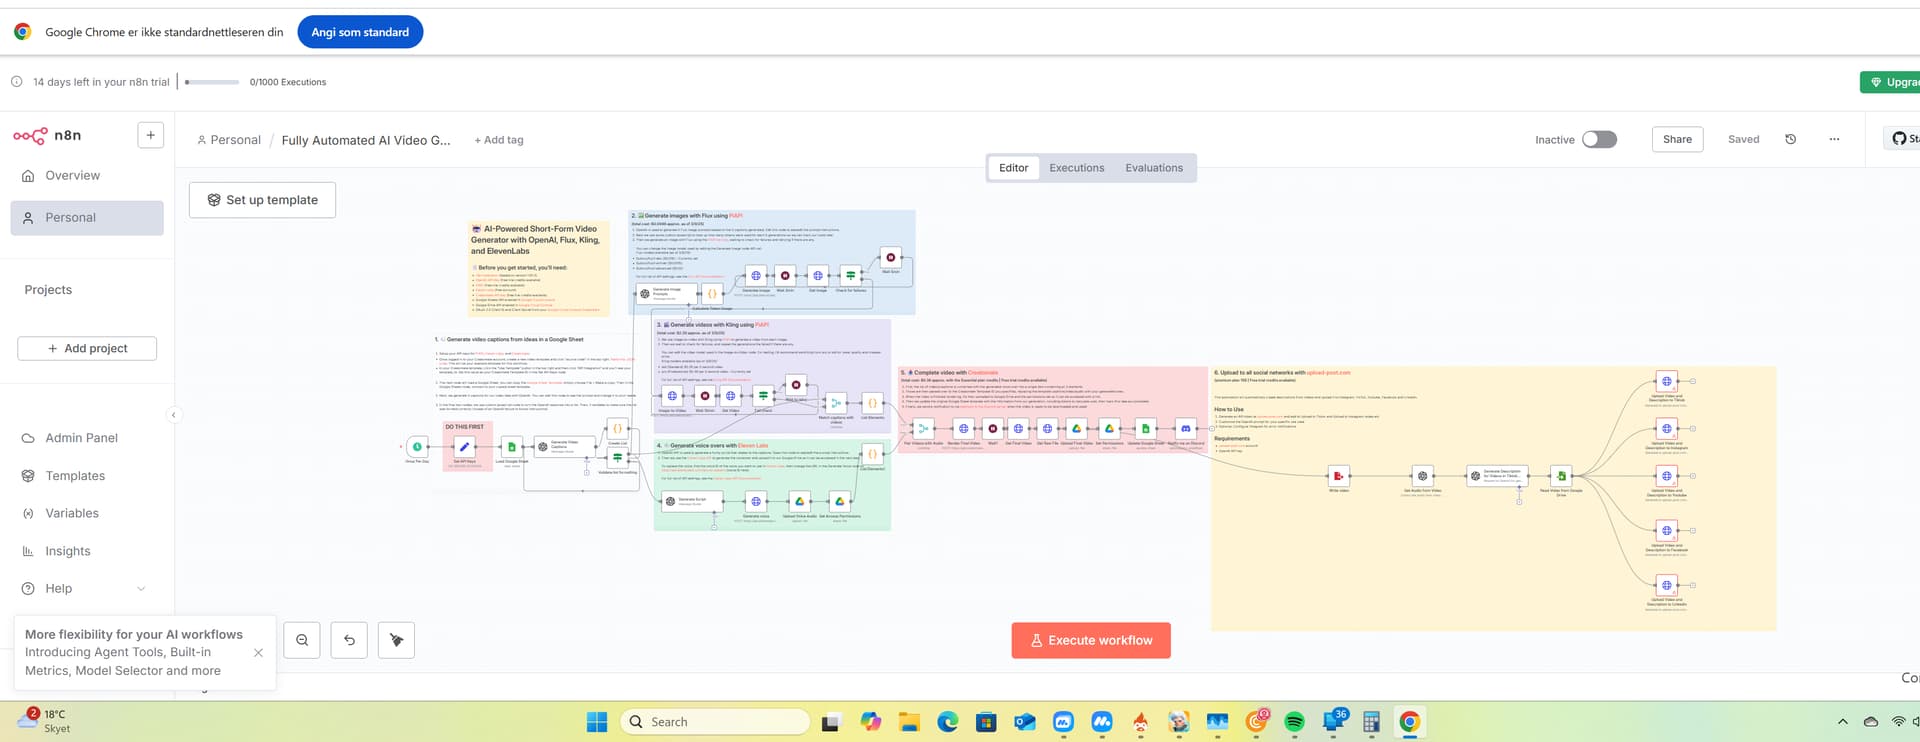Switch to the Executions tab
This screenshot has height=742, width=1920.
click(1077, 168)
